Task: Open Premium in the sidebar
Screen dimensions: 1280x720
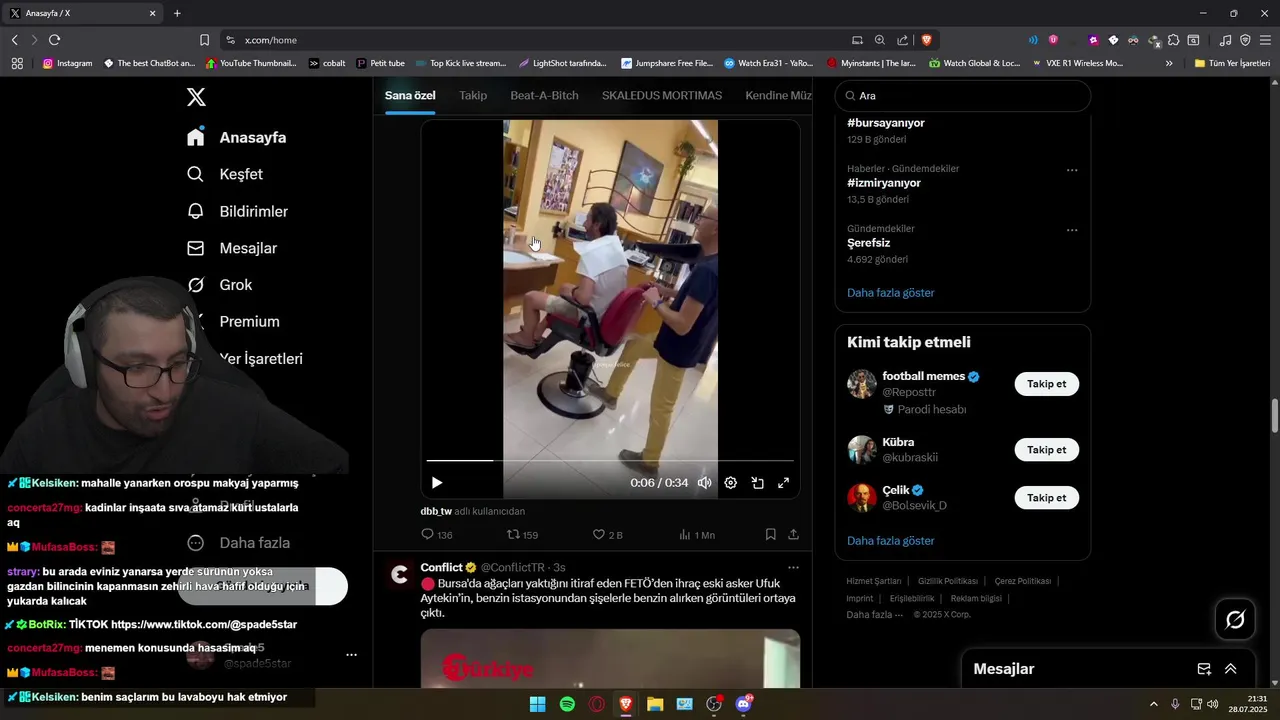Action: [x=249, y=321]
